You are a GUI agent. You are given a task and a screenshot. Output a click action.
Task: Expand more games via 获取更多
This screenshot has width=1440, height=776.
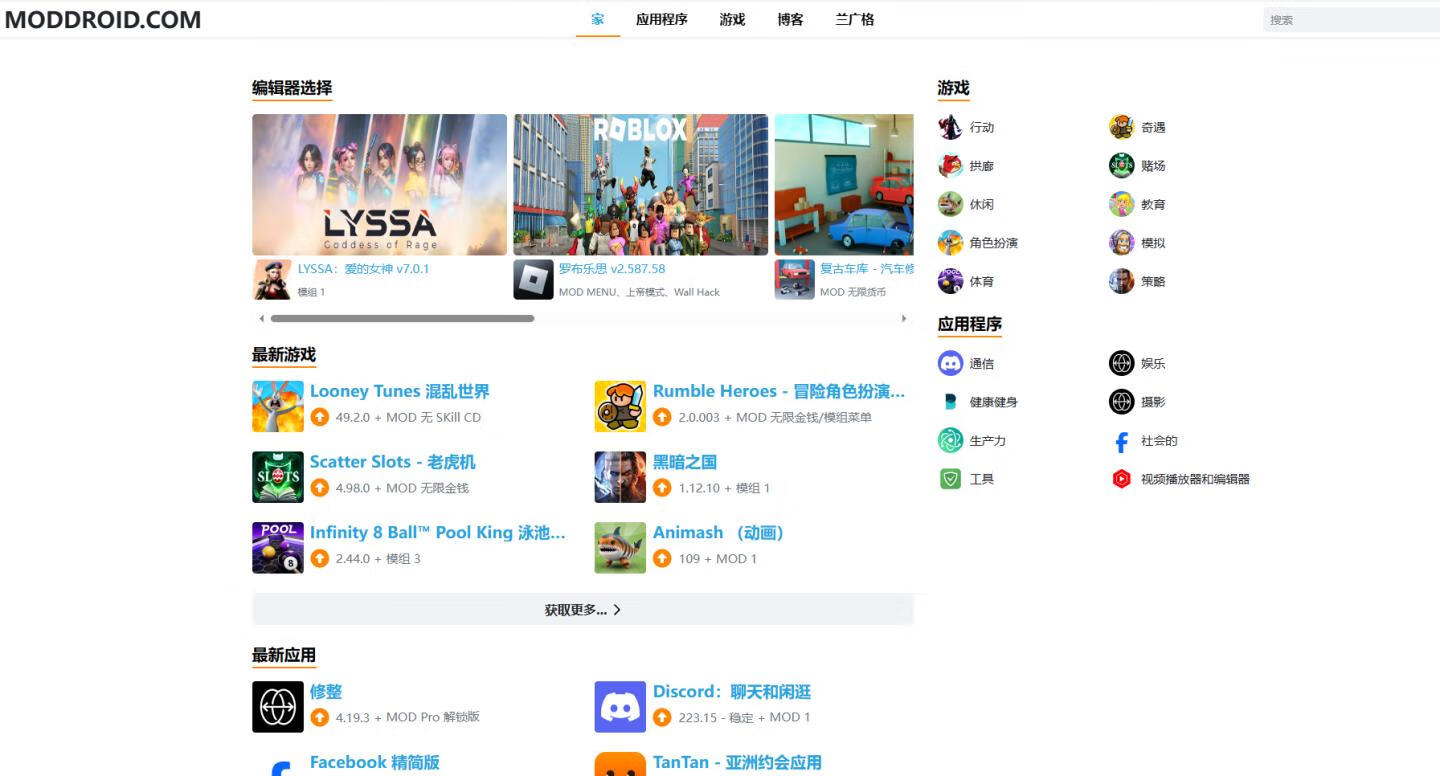coord(582,609)
